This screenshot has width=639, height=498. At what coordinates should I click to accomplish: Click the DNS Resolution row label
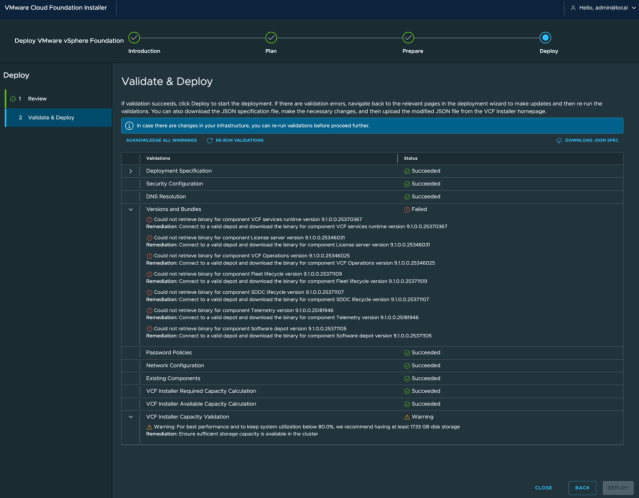[x=166, y=196]
